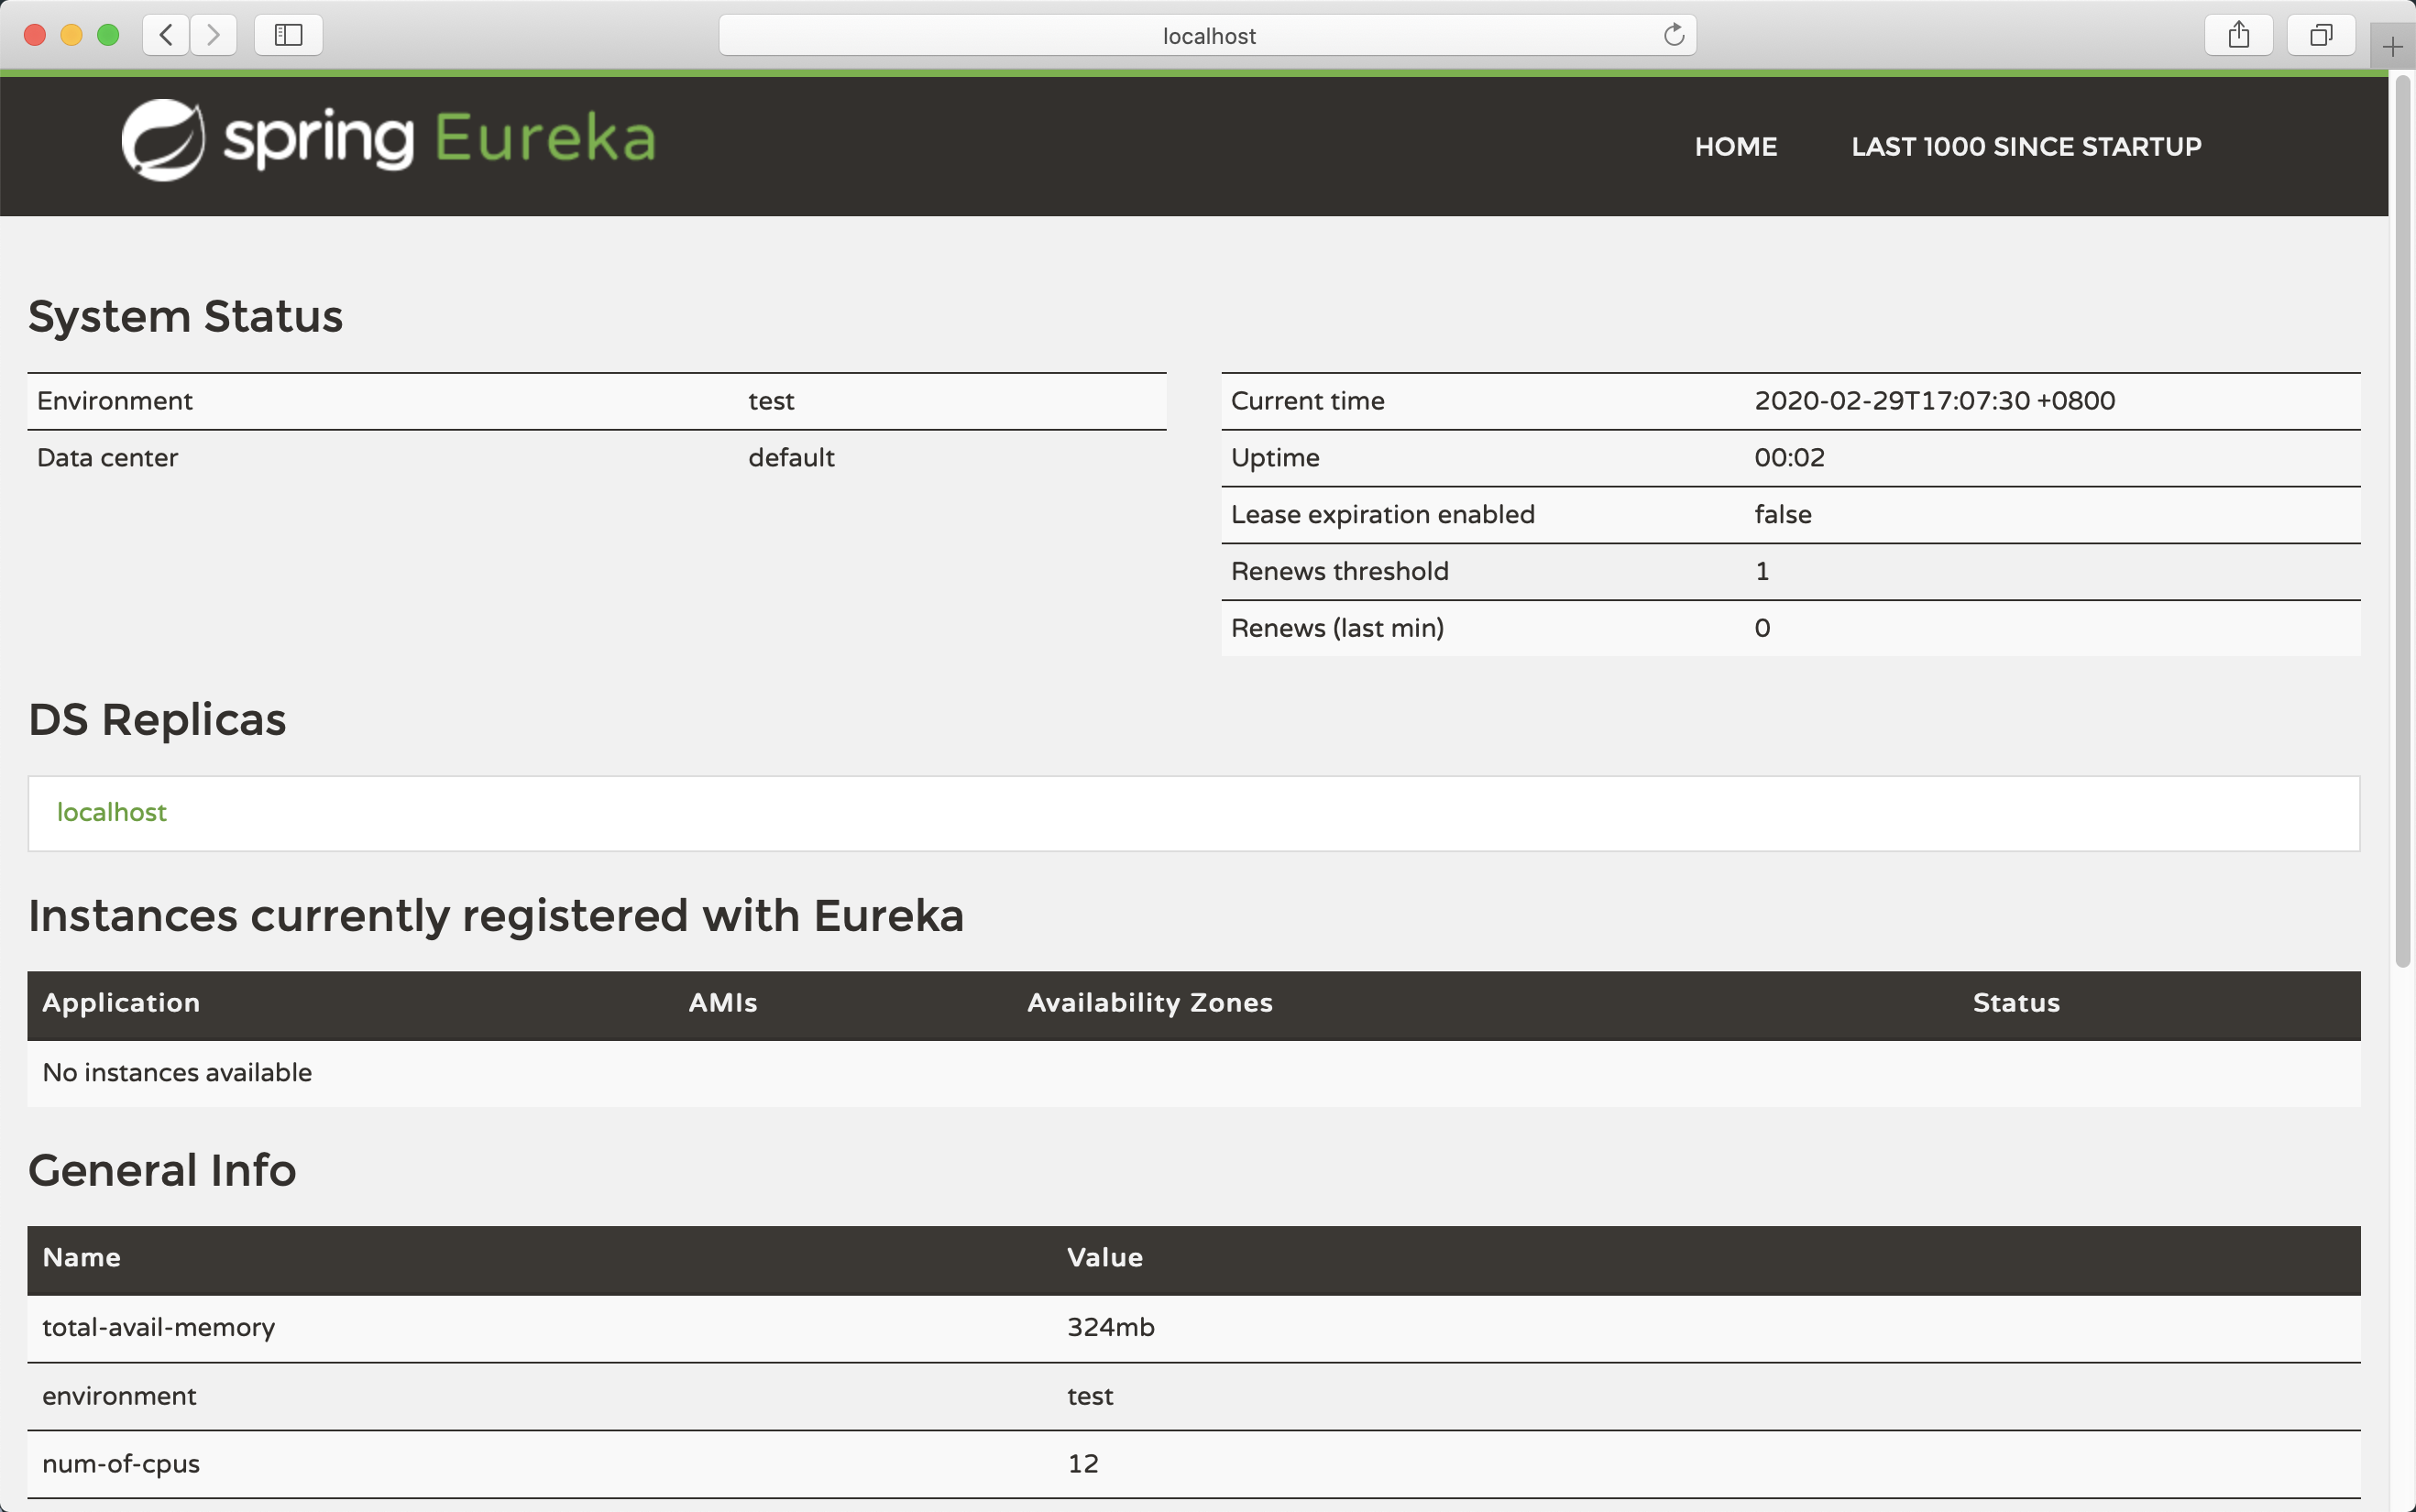Click the Application column header
The width and height of the screenshot is (2416, 1512).
[x=121, y=1003]
